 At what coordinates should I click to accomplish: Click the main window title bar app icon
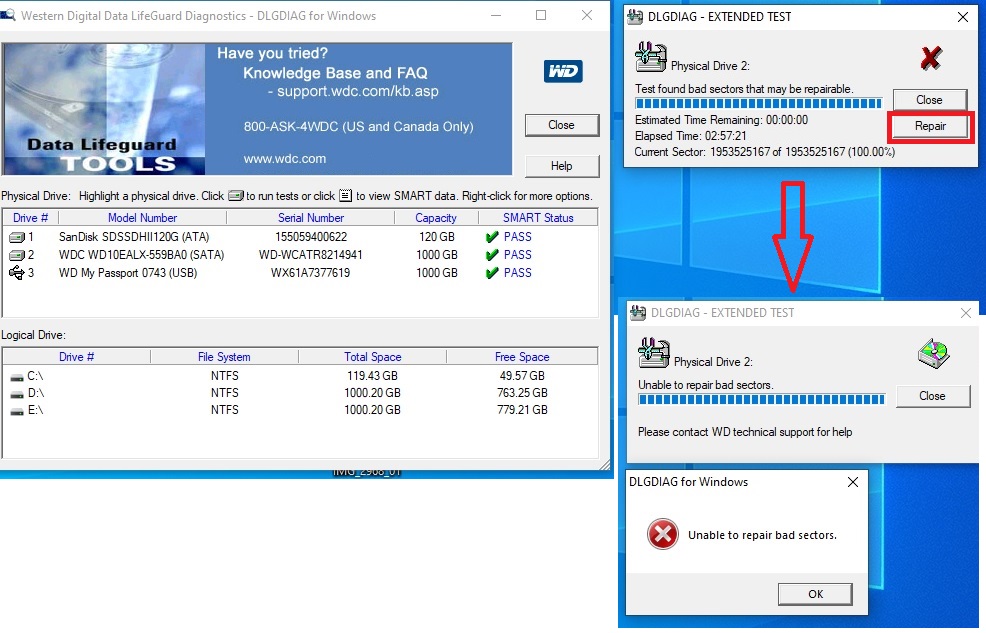(x=8, y=15)
